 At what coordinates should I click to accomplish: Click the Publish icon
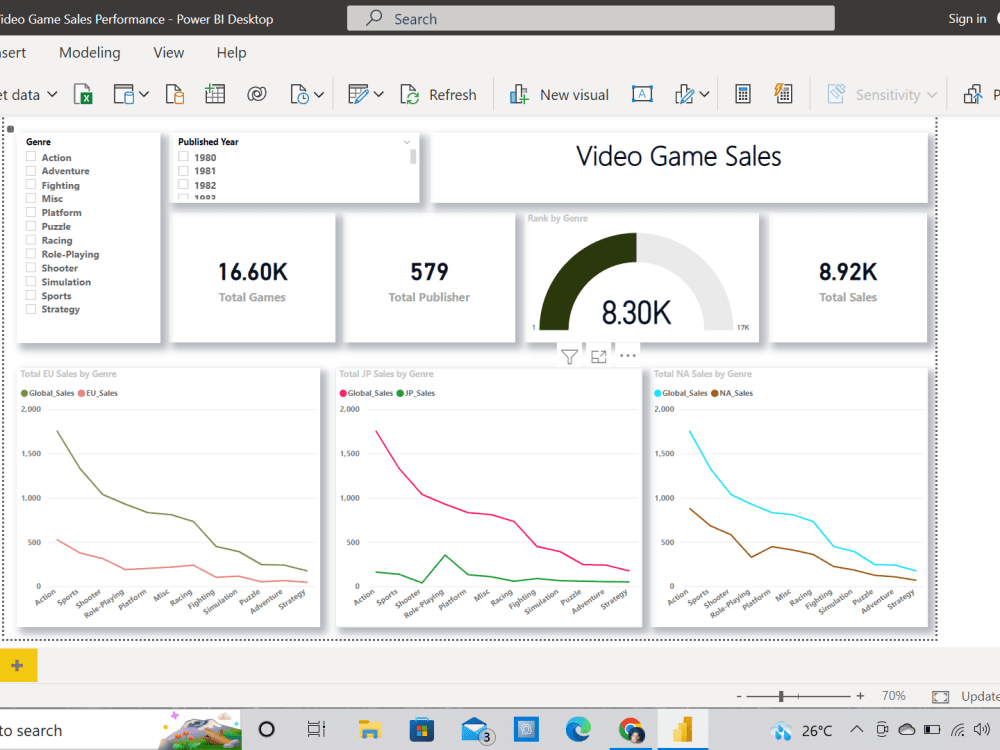click(973, 94)
